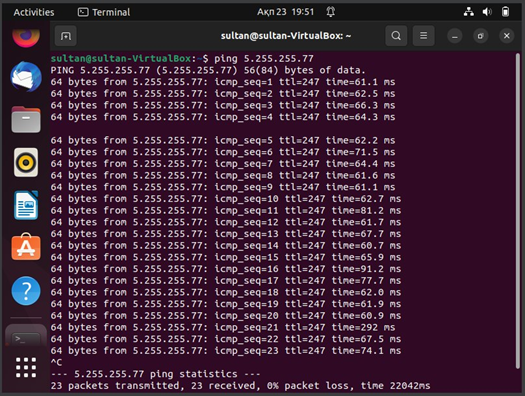Image resolution: width=525 pixels, height=396 pixels.
Task: Open the clock and calendar panel
Action: tap(286, 12)
